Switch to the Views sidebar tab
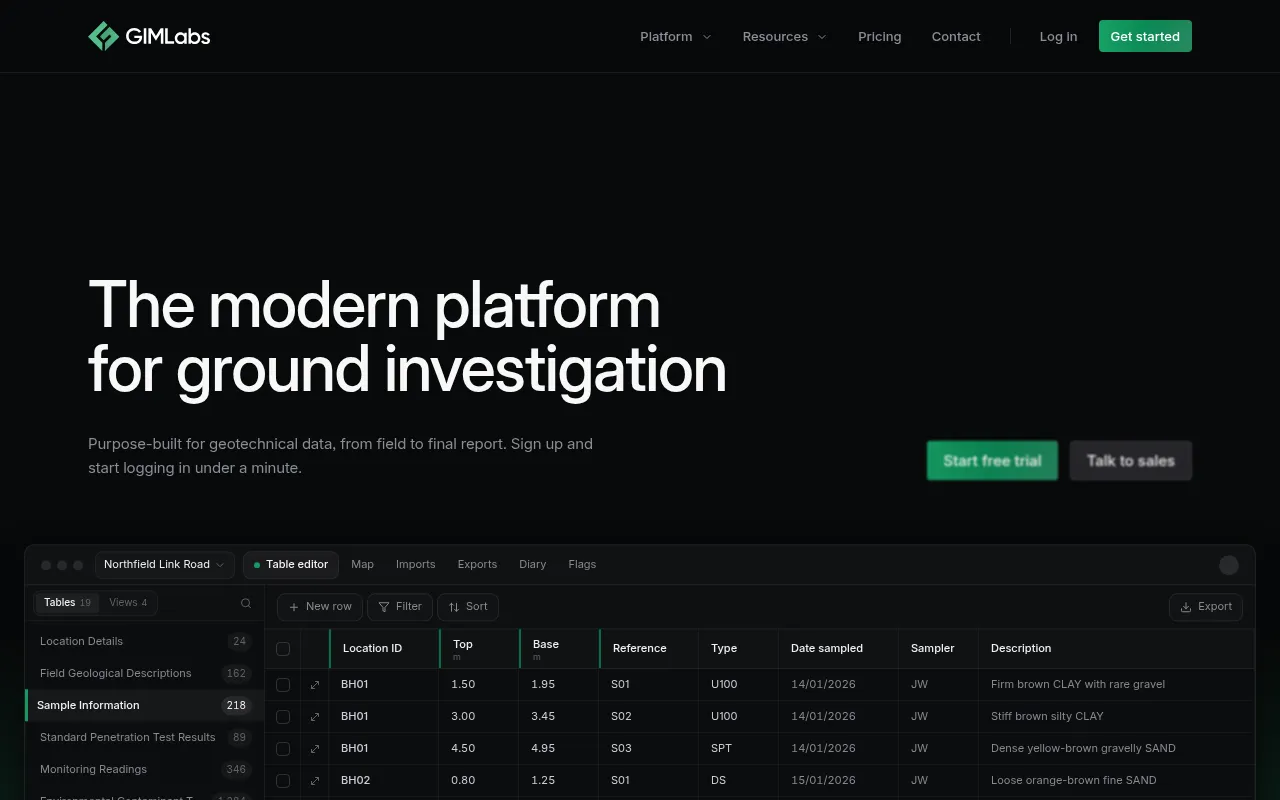The image size is (1280, 800). click(x=128, y=603)
